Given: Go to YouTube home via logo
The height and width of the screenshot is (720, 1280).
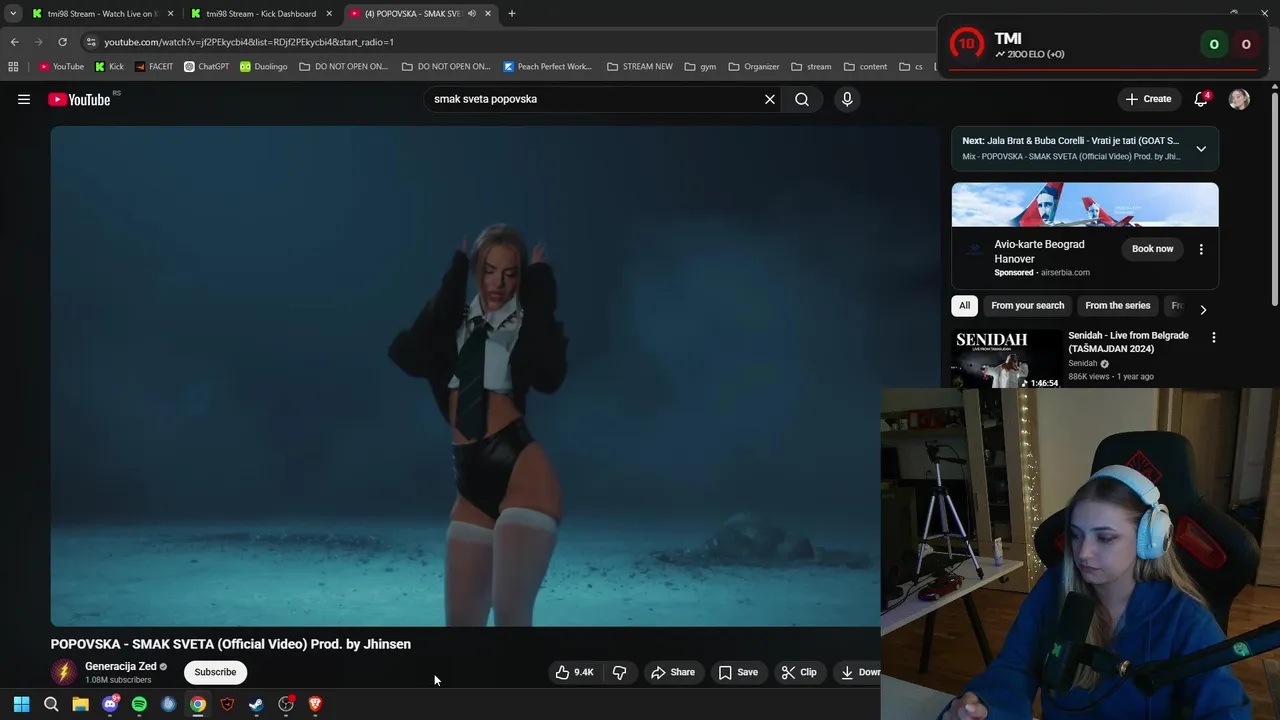Looking at the screenshot, I should pyautogui.click(x=79, y=99).
